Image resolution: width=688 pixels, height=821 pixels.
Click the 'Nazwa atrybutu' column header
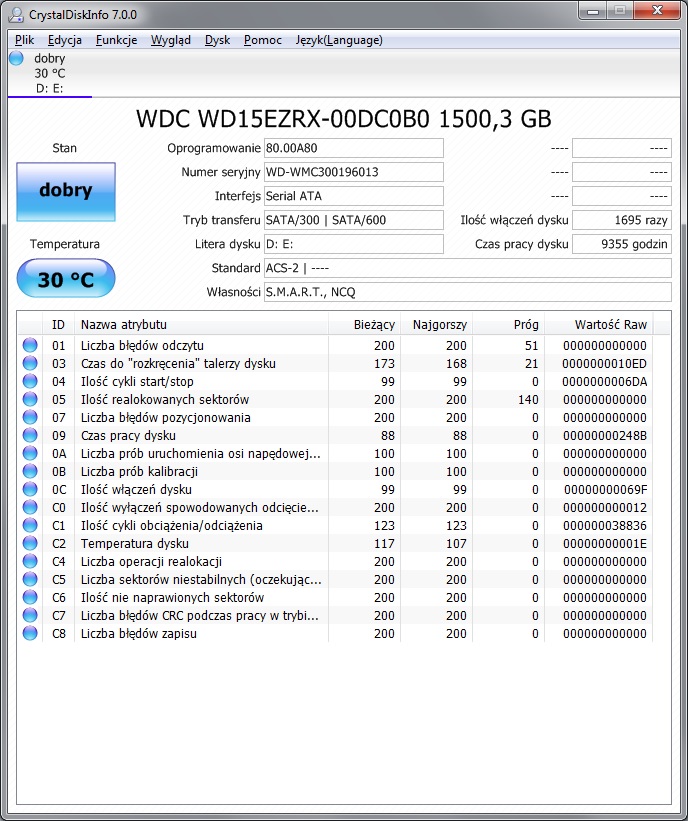(x=202, y=325)
